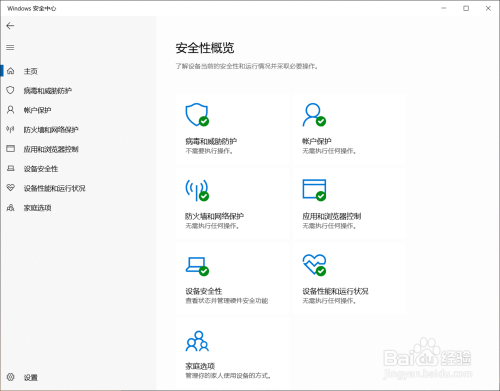Image resolution: width=500 pixels, height=391 pixels.
Task: Select 帐户保护 in the sidebar
Action: pos(37,110)
